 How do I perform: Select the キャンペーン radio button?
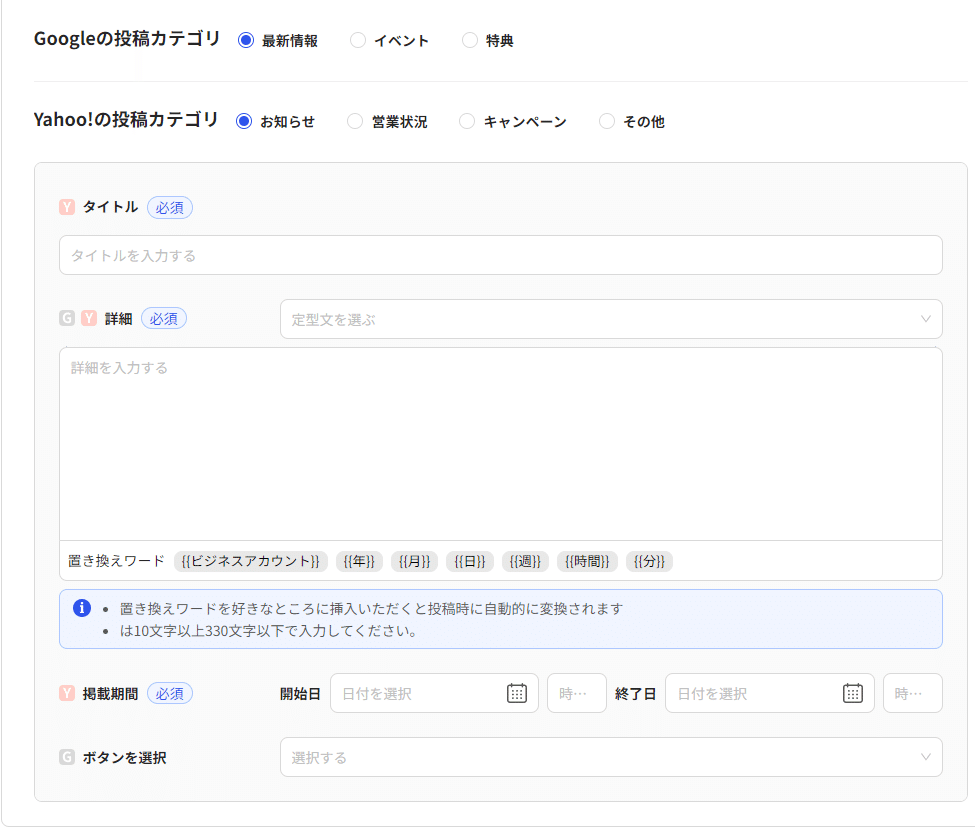pos(466,120)
